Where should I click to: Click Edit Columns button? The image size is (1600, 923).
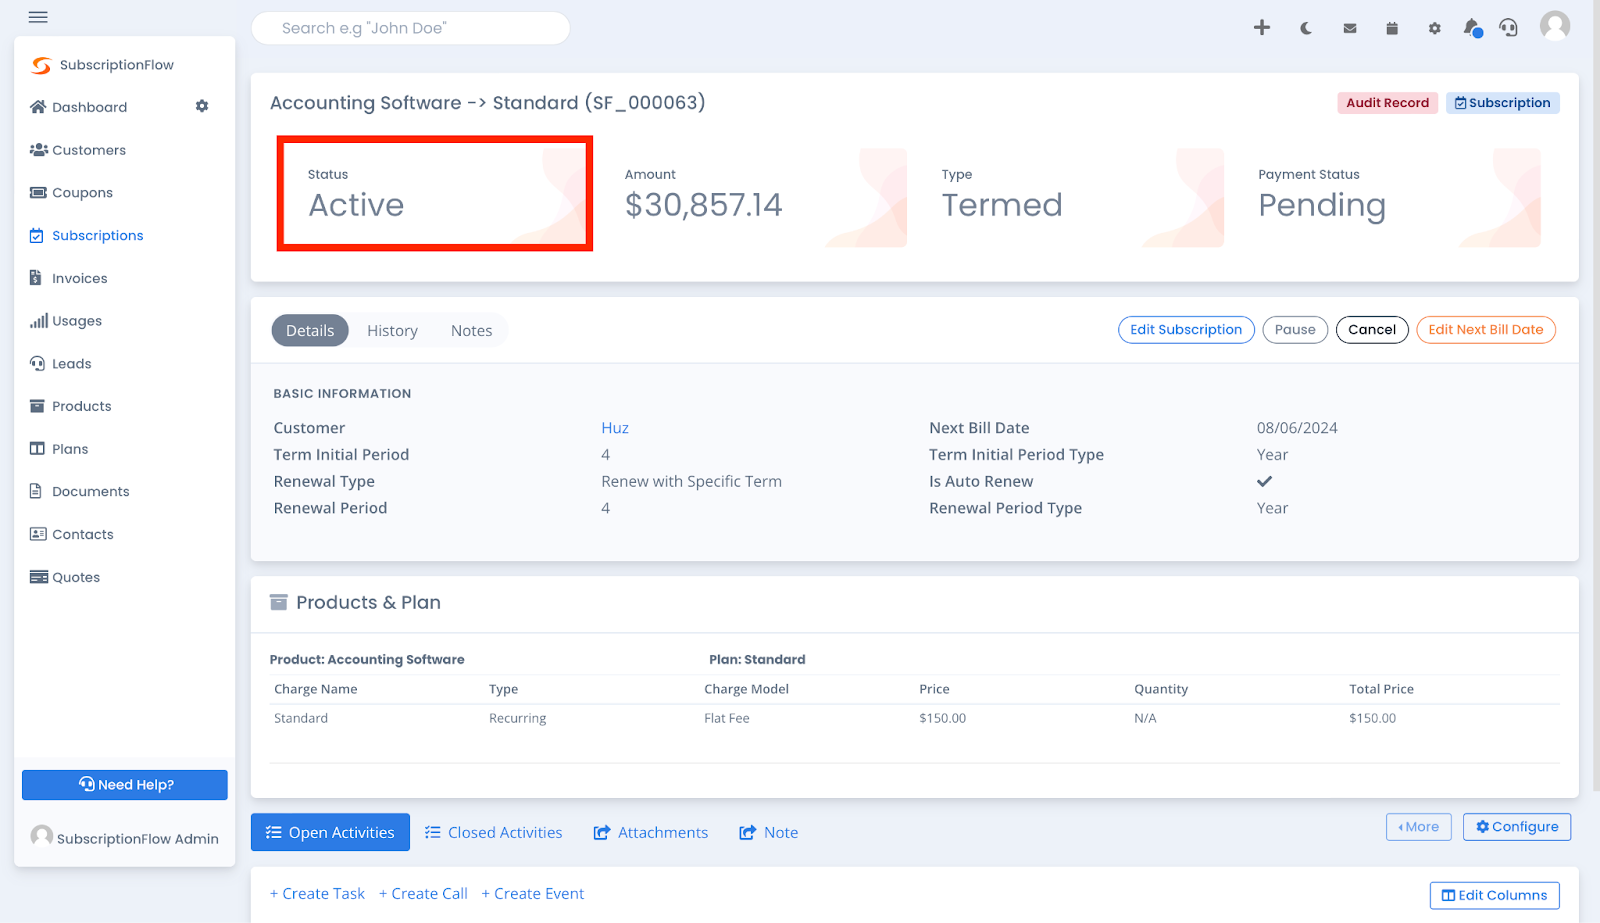tap(1494, 895)
